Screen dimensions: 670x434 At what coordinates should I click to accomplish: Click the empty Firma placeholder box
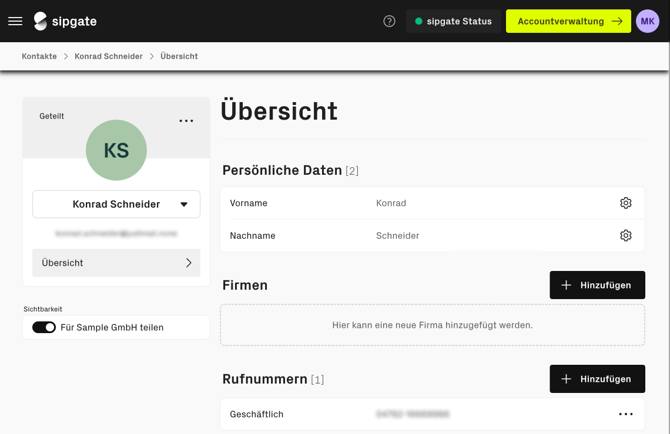432,325
